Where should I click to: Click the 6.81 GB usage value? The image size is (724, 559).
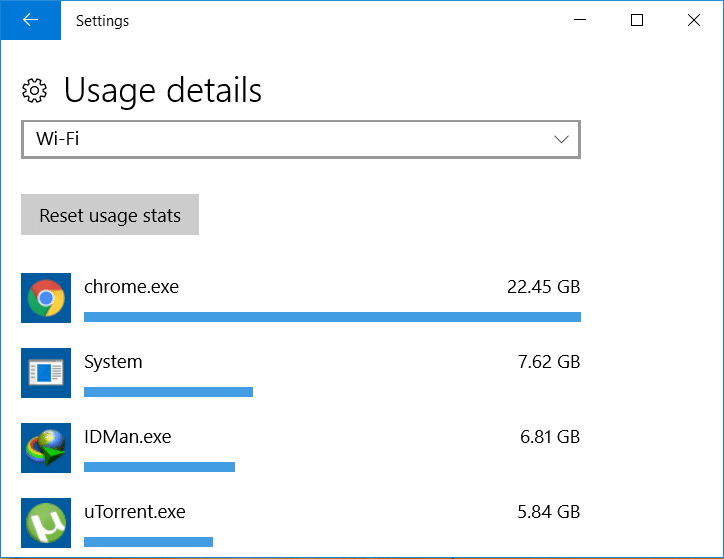point(549,437)
